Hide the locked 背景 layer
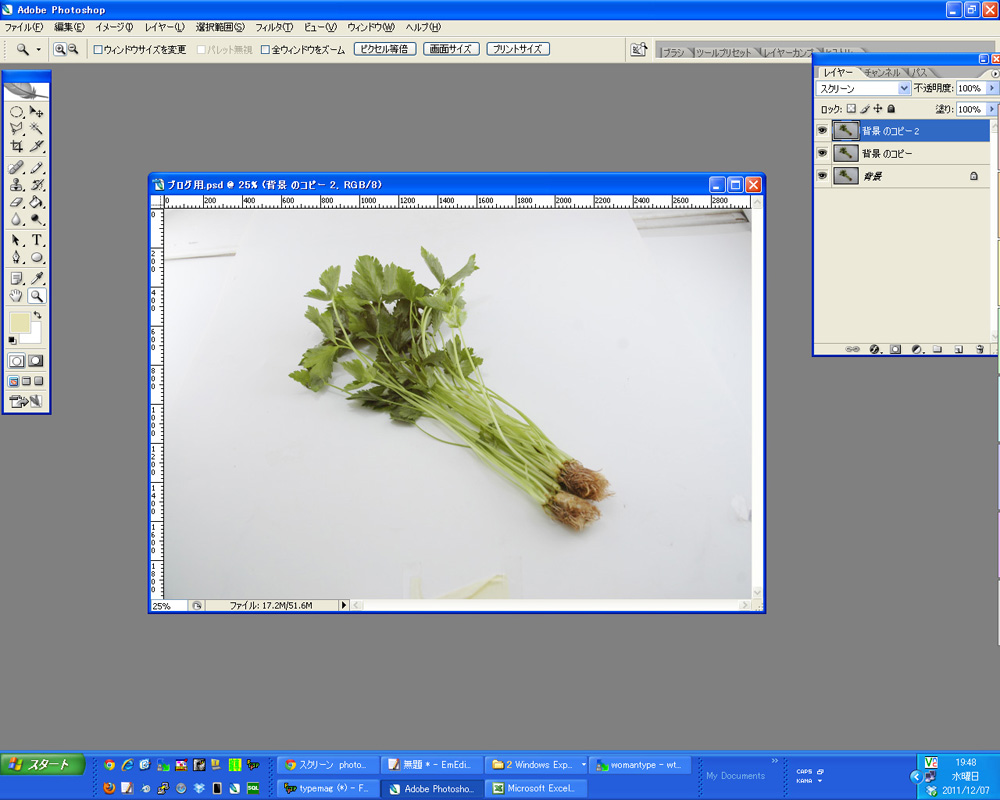This screenshot has height=800, width=1000. [x=822, y=175]
